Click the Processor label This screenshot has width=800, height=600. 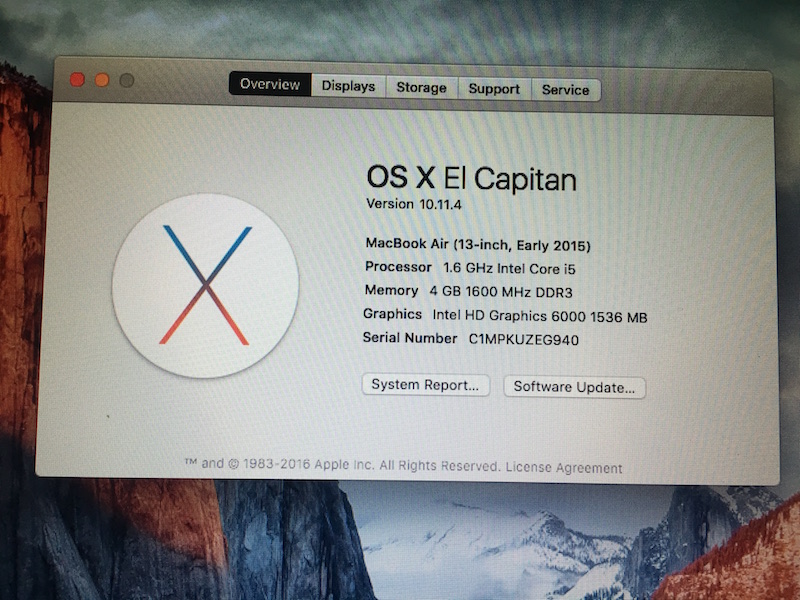(x=398, y=267)
